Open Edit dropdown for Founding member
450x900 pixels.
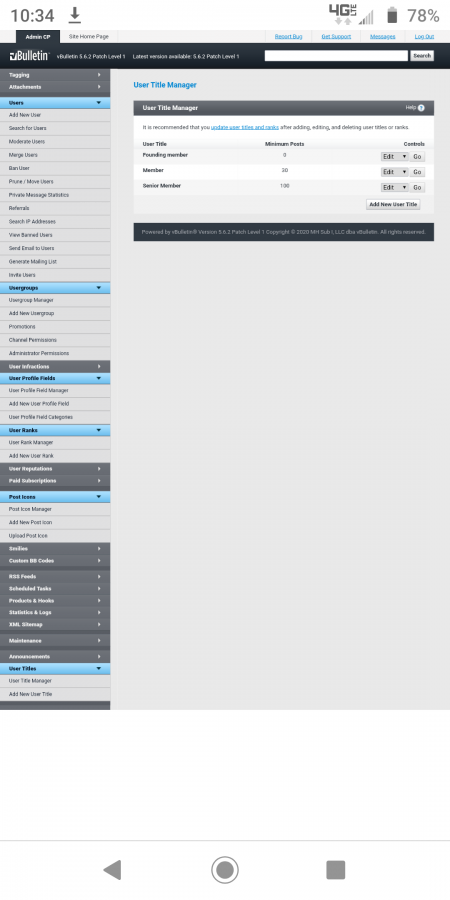point(394,156)
